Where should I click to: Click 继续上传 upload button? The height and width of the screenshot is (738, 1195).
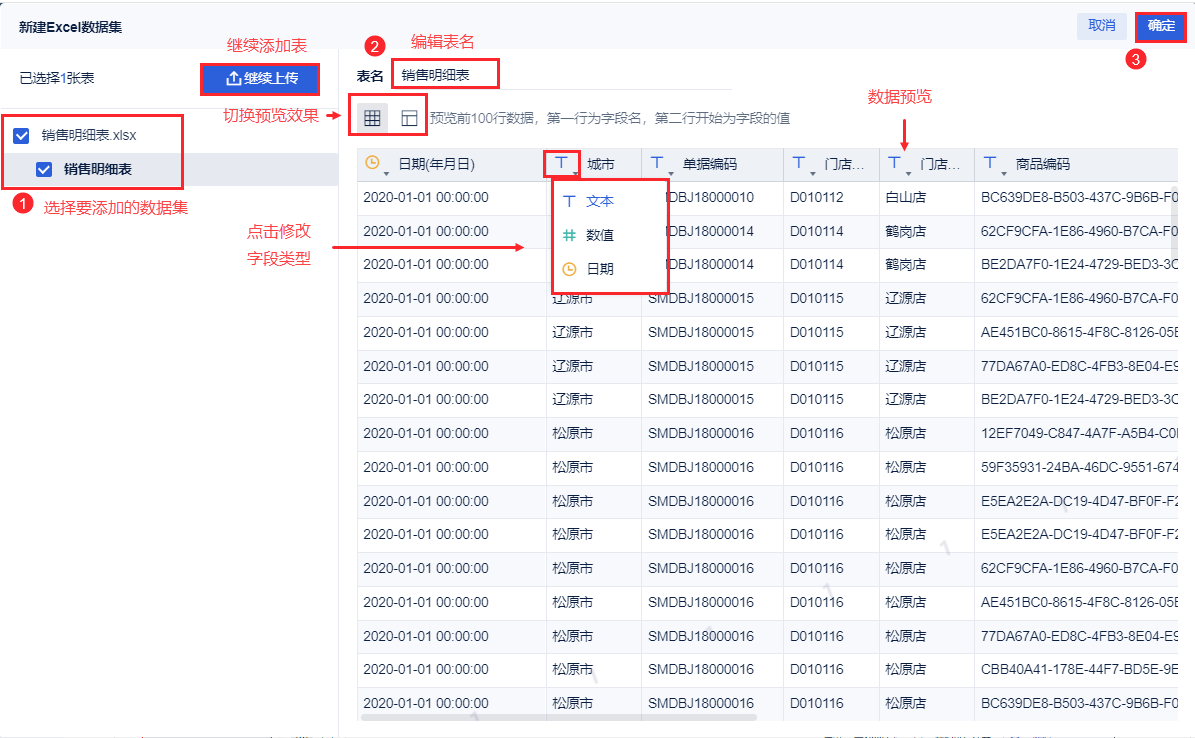[x=260, y=79]
